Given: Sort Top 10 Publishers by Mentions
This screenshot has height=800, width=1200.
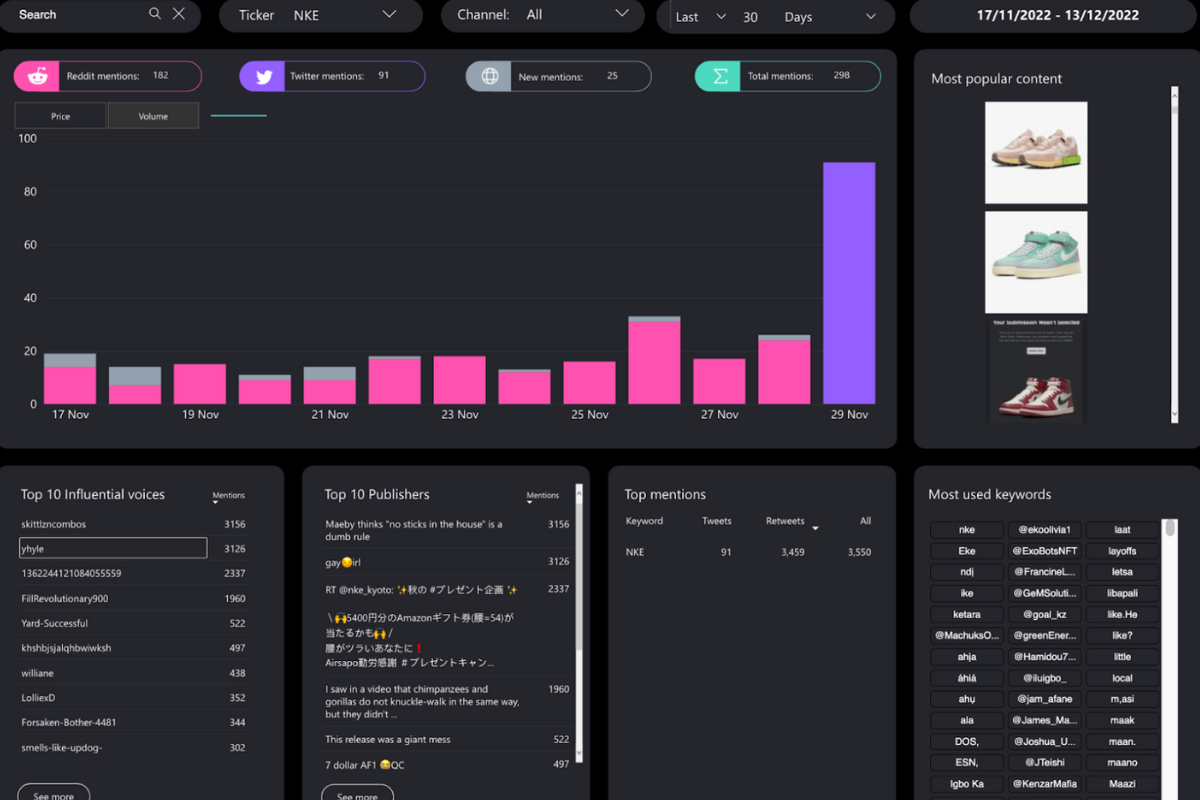Looking at the screenshot, I should tap(543, 496).
